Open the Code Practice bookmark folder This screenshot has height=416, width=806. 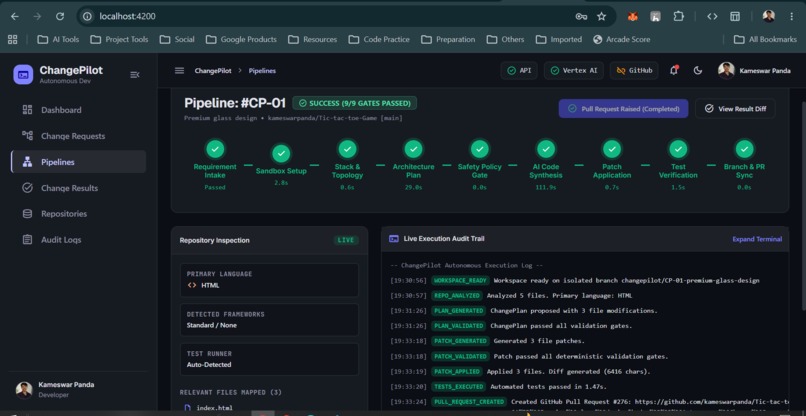click(x=379, y=39)
